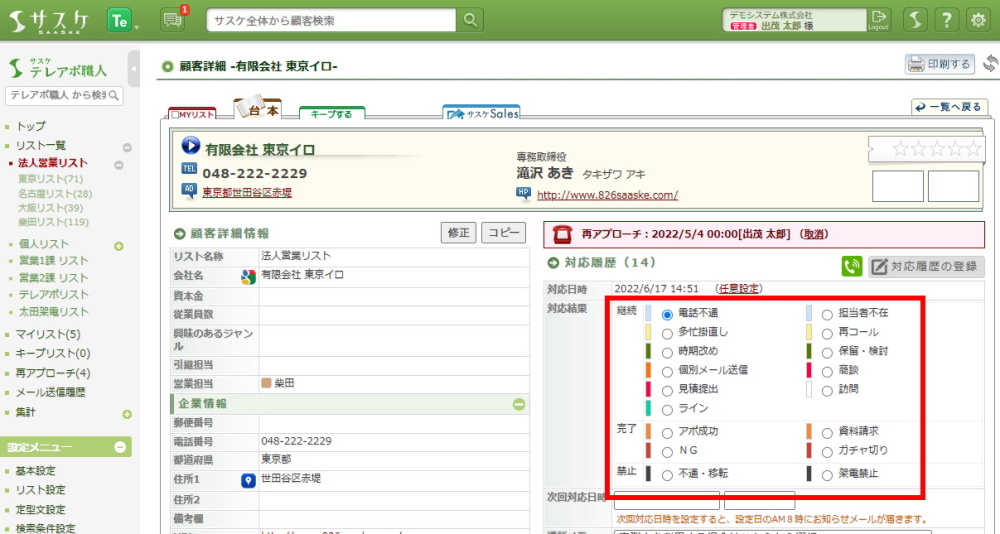Select the 架電禁止 radio button

[827, 475]
